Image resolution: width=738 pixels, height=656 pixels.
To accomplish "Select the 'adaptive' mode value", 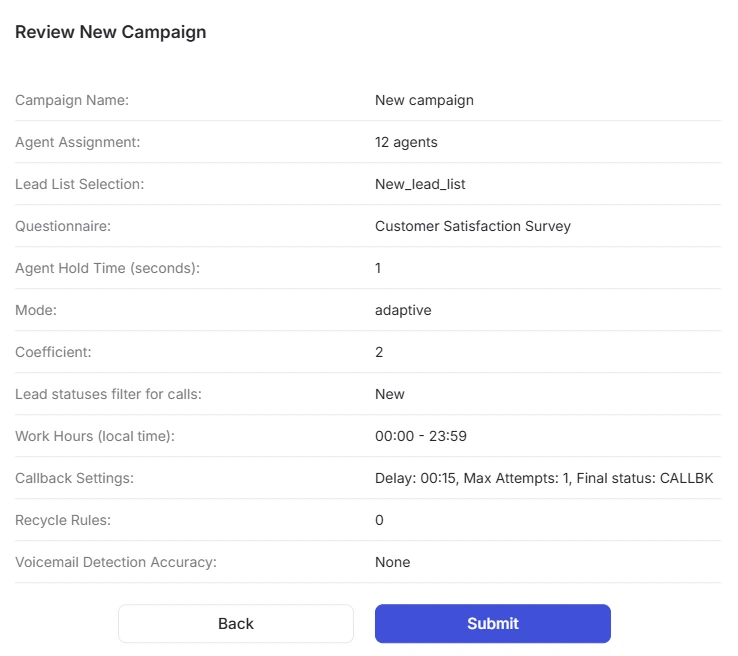I will tap(403, 310).
